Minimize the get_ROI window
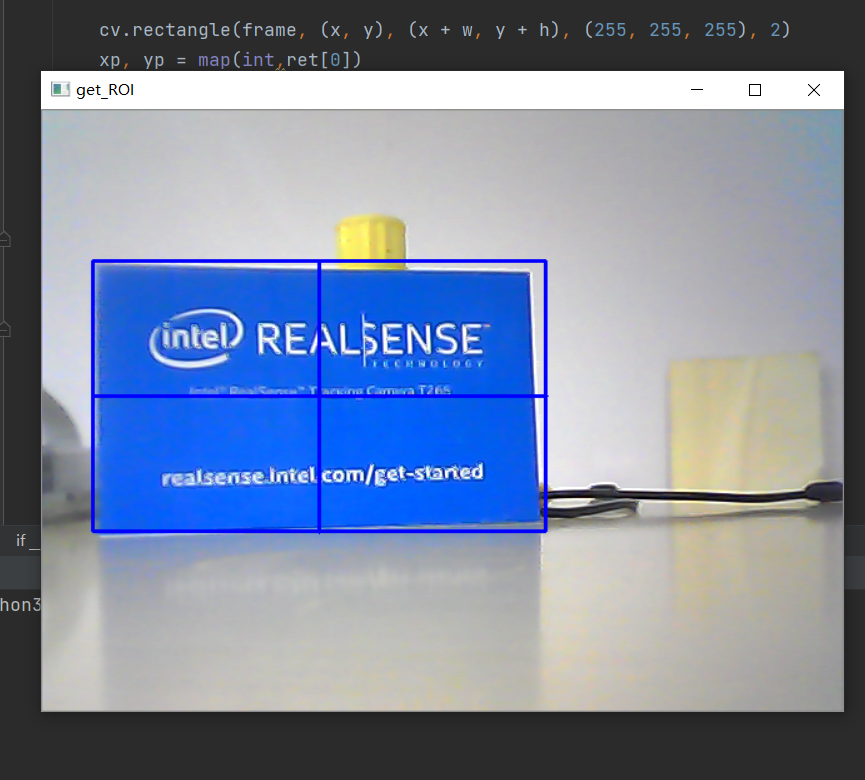Image resolution: width=865 pixels, height=780 pixels. click(697, 90)
